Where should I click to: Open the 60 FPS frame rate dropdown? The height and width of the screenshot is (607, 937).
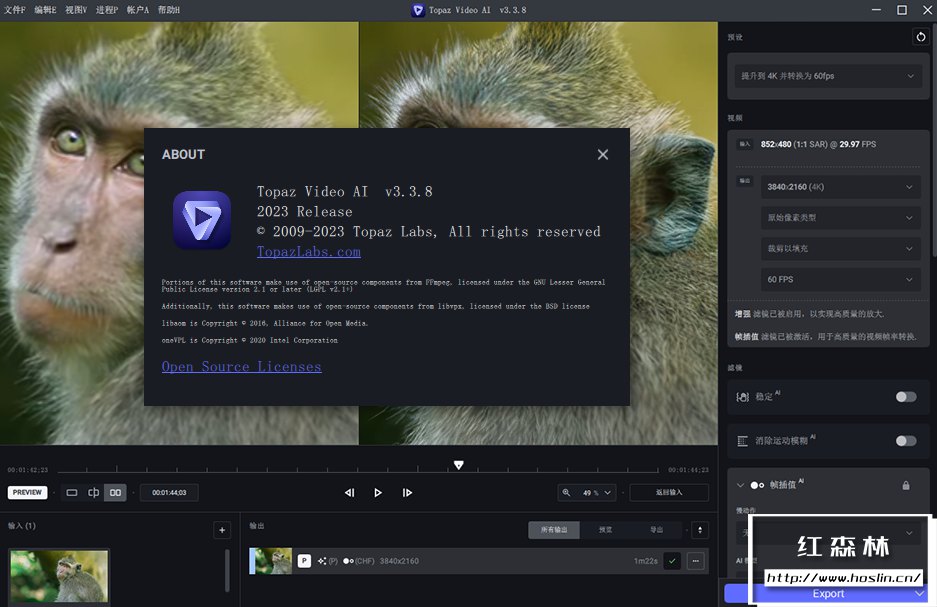(840, 279)
